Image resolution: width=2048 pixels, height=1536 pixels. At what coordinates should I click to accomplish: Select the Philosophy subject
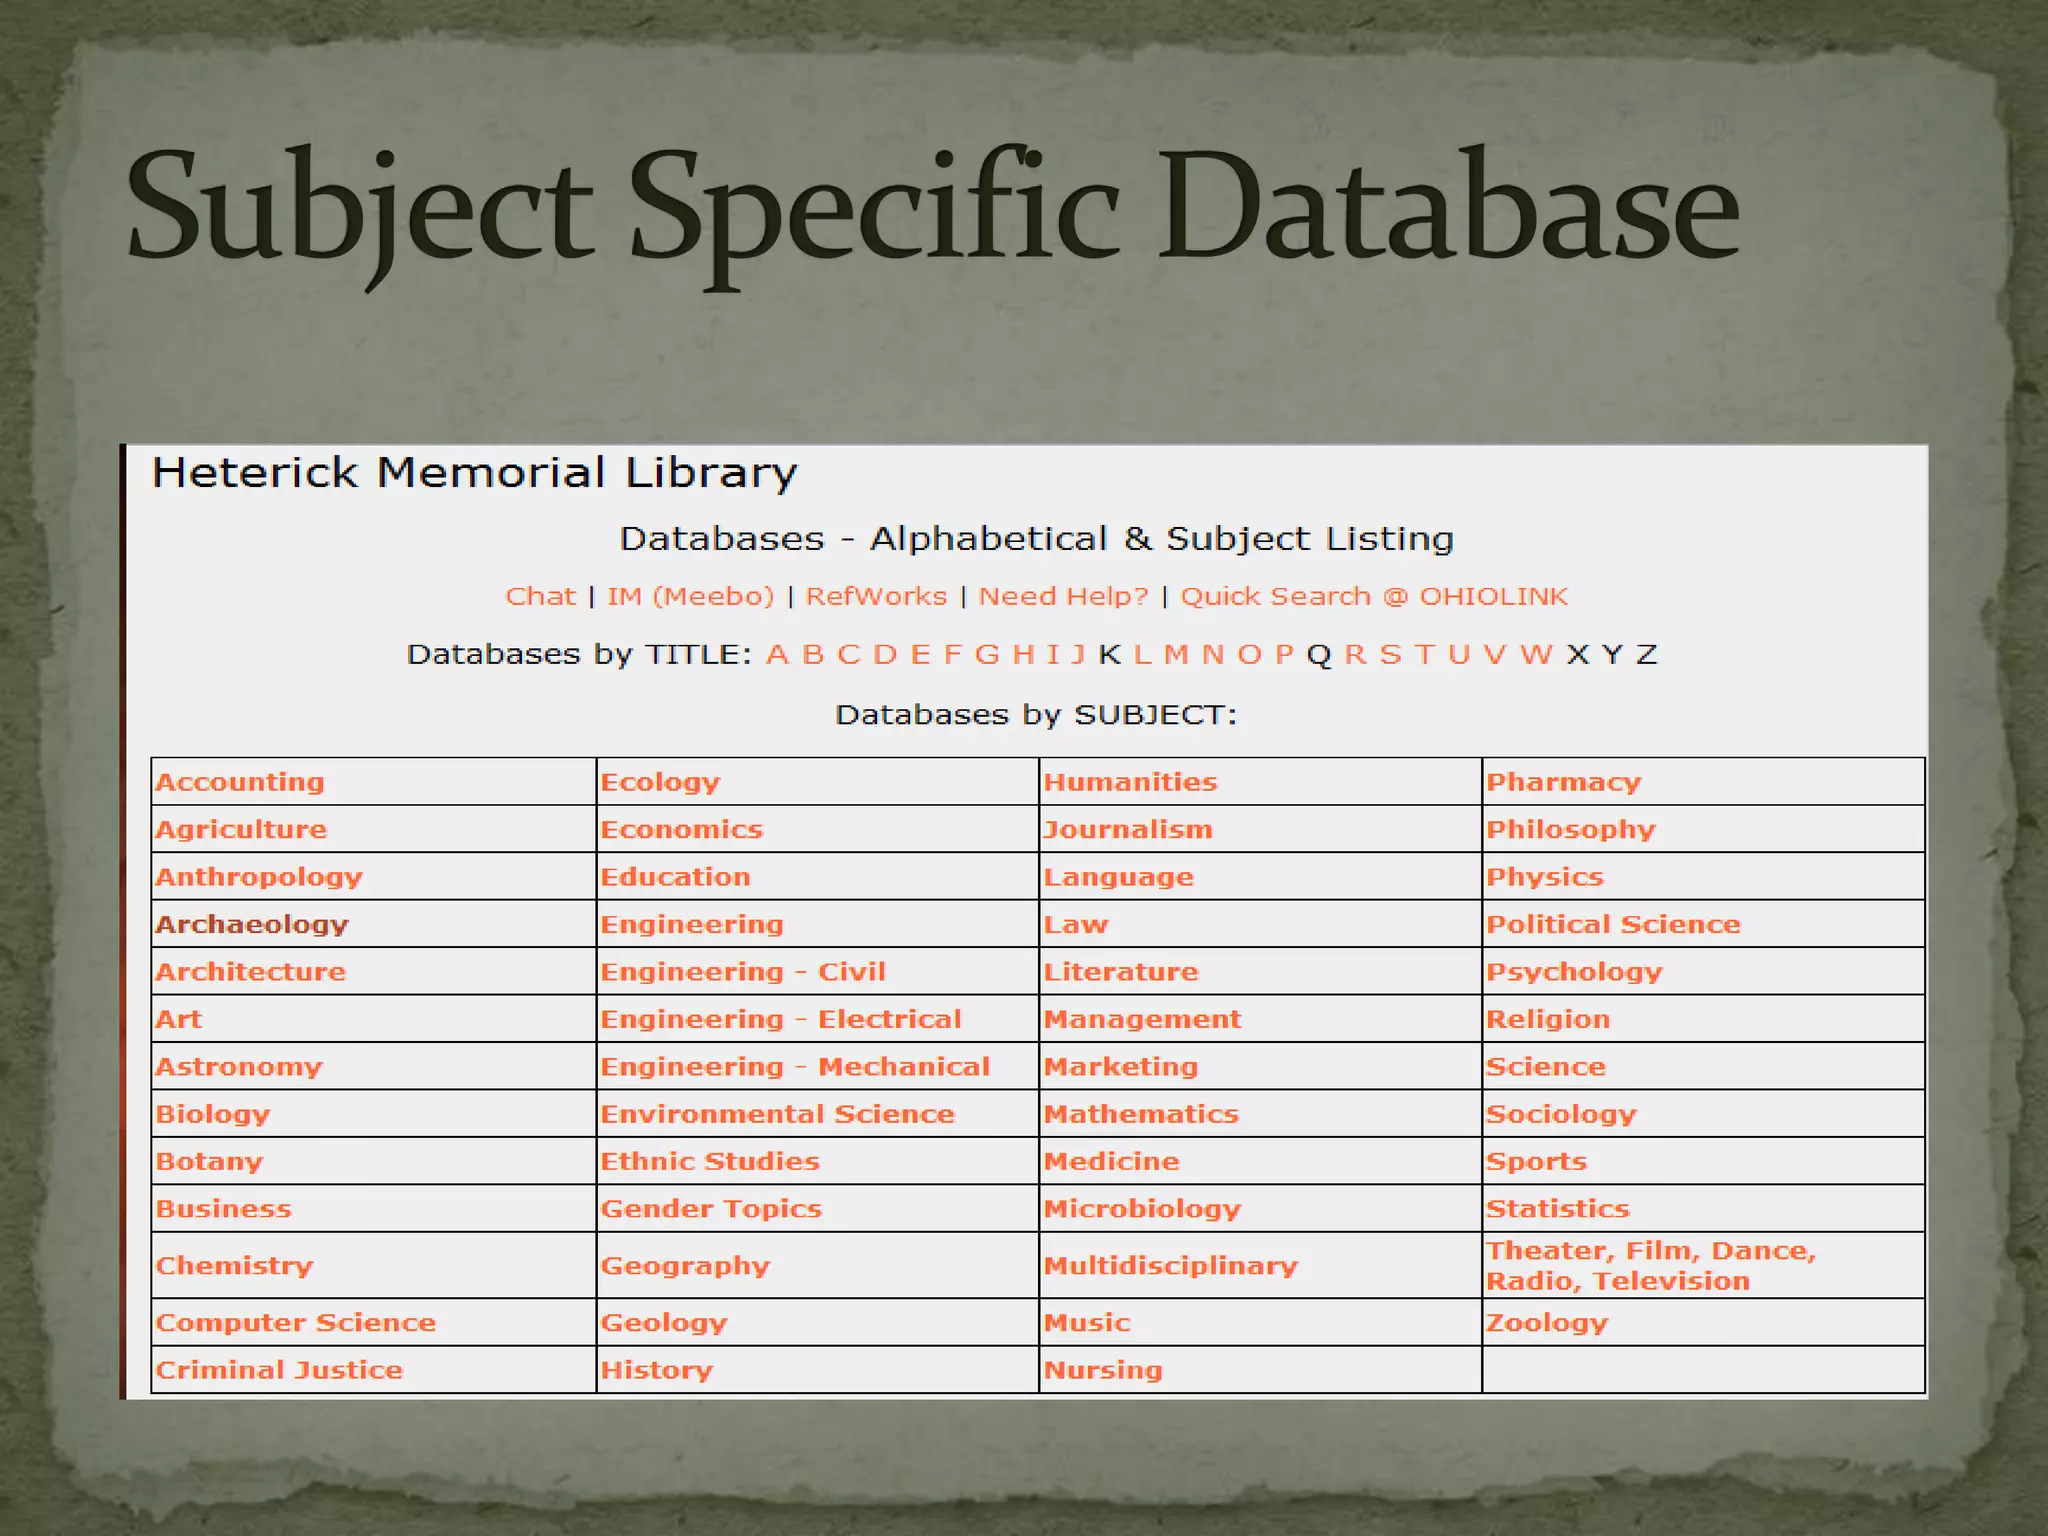click(1571, 830)
